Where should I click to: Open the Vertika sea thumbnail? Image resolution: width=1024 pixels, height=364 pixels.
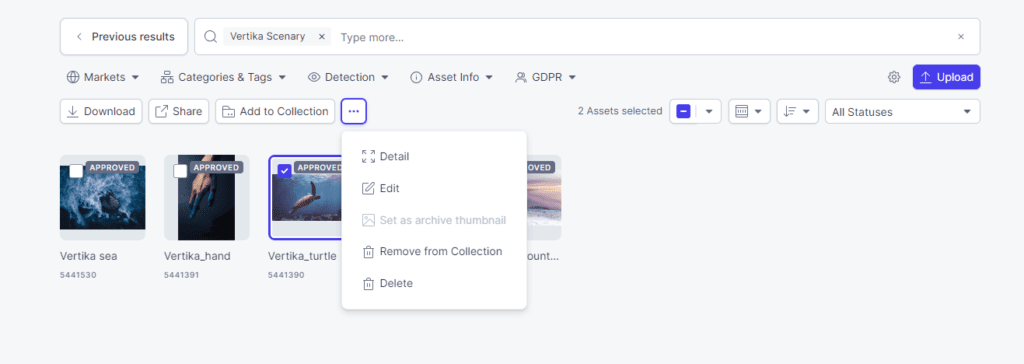click(x=103, y=197)
